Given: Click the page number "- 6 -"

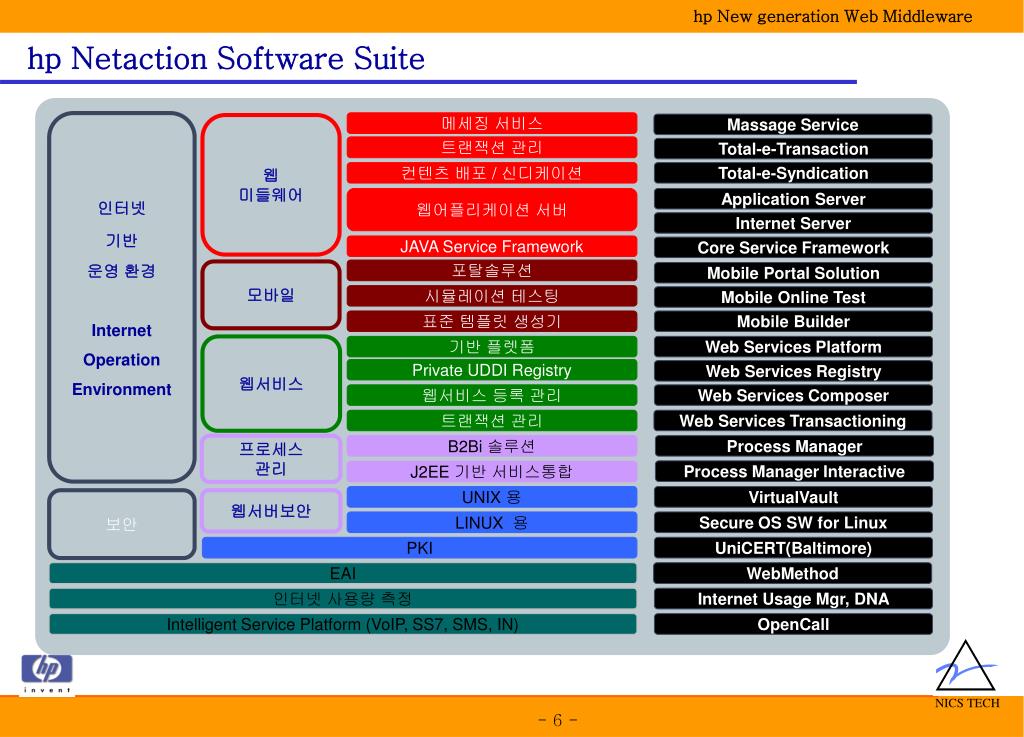Looking at the screenshot, I should coord(557,720).
